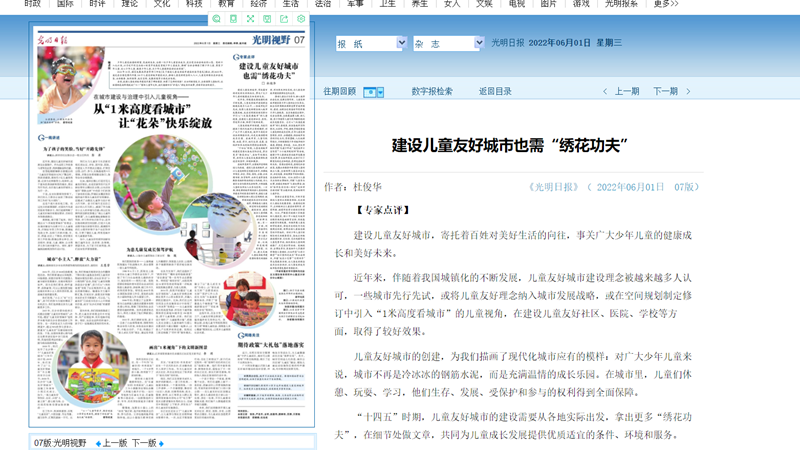Screen dimensions: 800x450
Task: Open the 养生 navigation tab
Action: tap(420, 4)
